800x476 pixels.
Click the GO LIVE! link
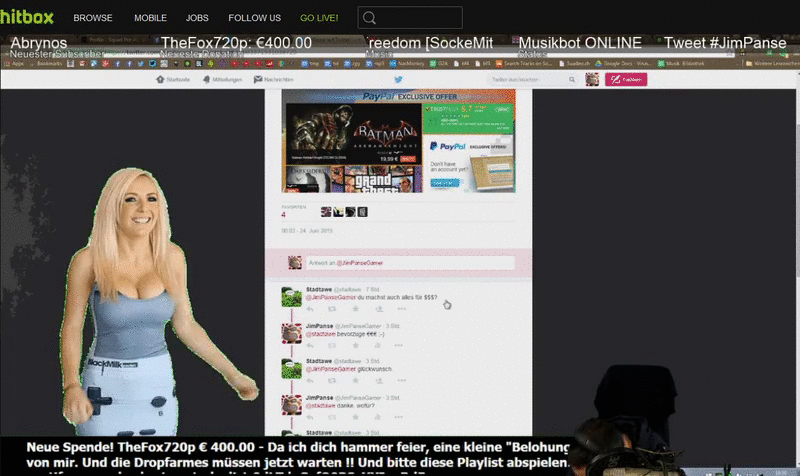pos(319,18)
